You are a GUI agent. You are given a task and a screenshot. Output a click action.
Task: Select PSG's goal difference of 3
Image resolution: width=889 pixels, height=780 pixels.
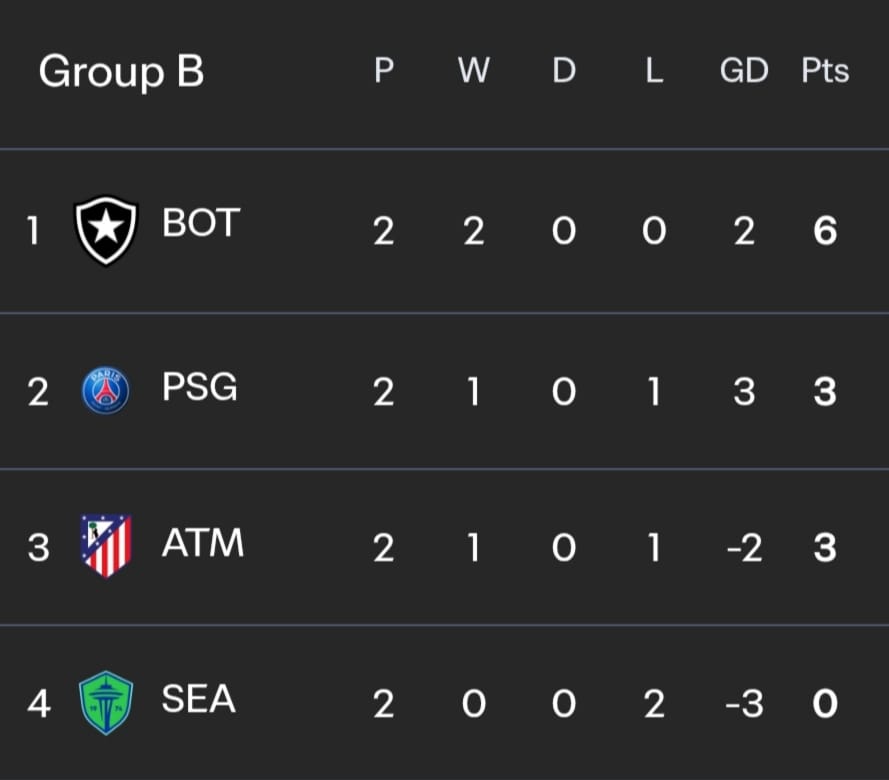(x=744, y=392)
